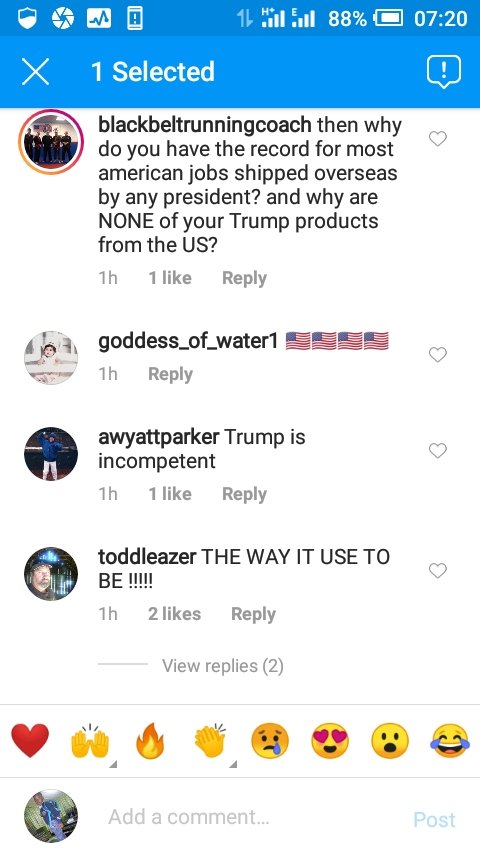Like awyattparker's comment with heart icon
This screenshot has width=480, height=854.
click(x=438, y=450)
